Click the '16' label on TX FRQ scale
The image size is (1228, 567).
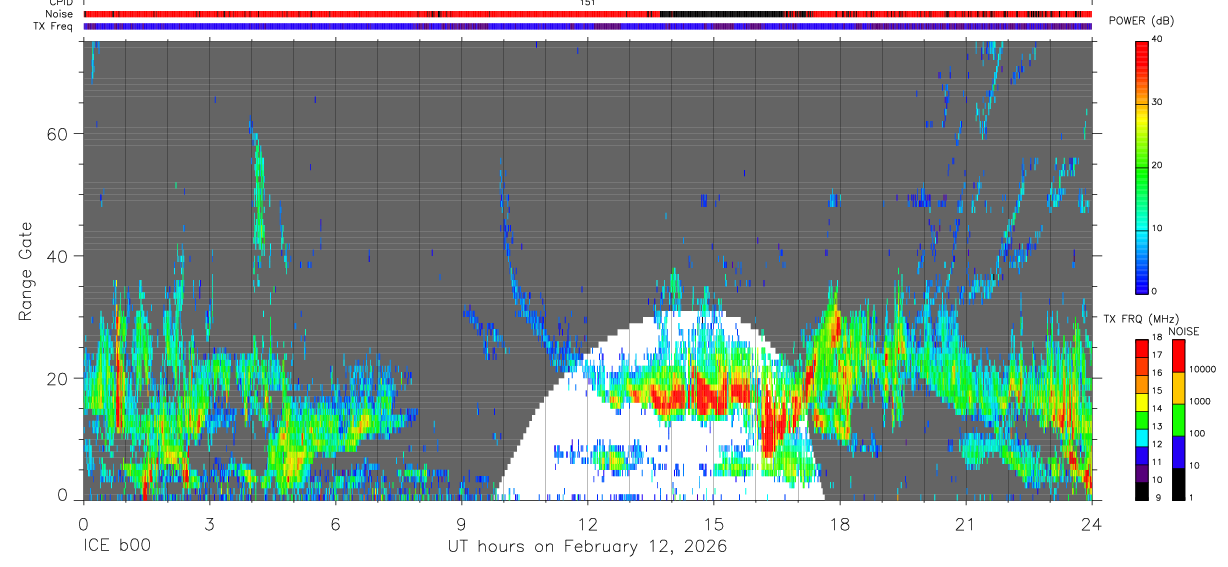1157,372
